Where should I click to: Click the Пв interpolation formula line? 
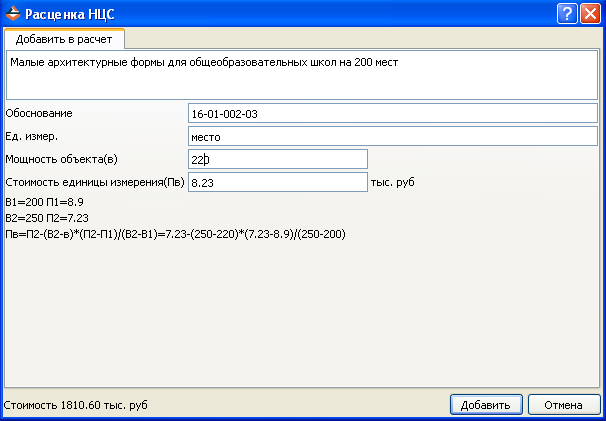(175, 233)
